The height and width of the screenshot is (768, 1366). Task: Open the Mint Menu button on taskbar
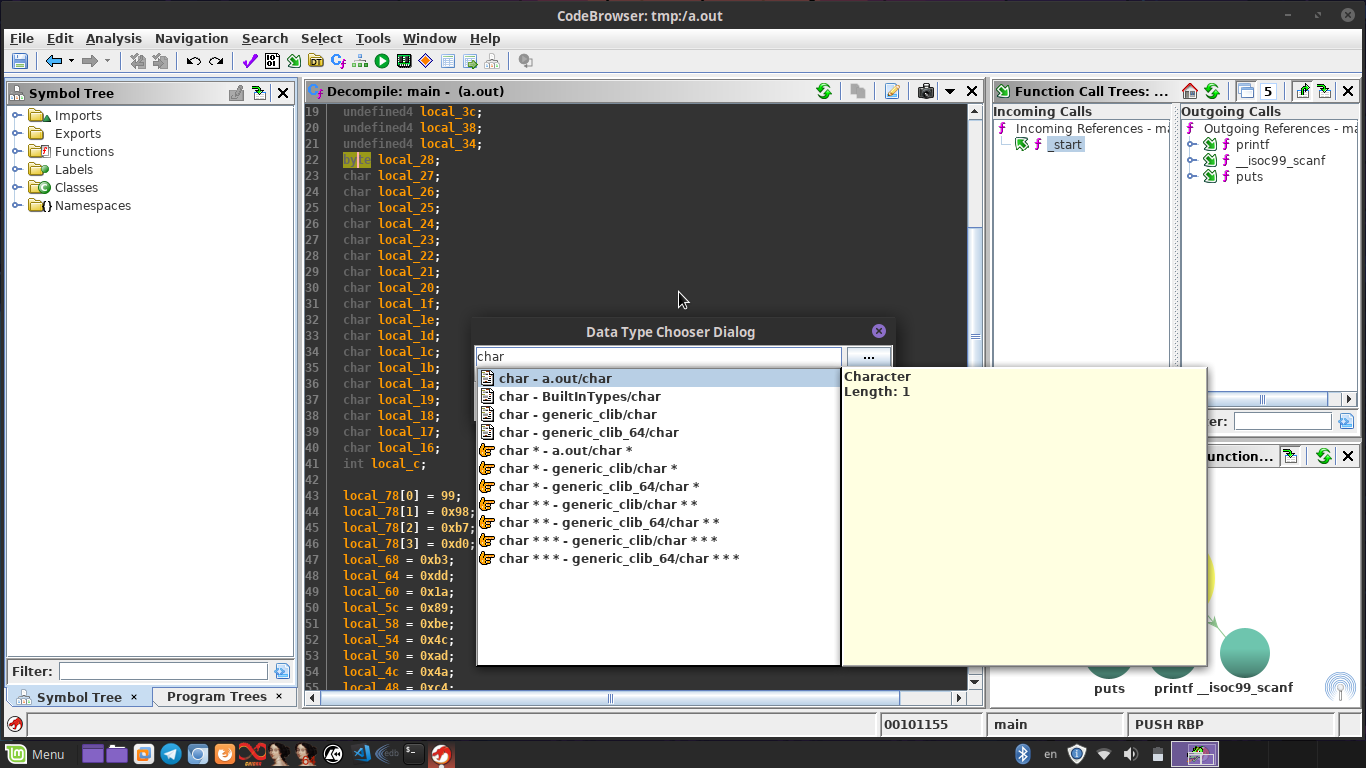[x=36, y=754]
